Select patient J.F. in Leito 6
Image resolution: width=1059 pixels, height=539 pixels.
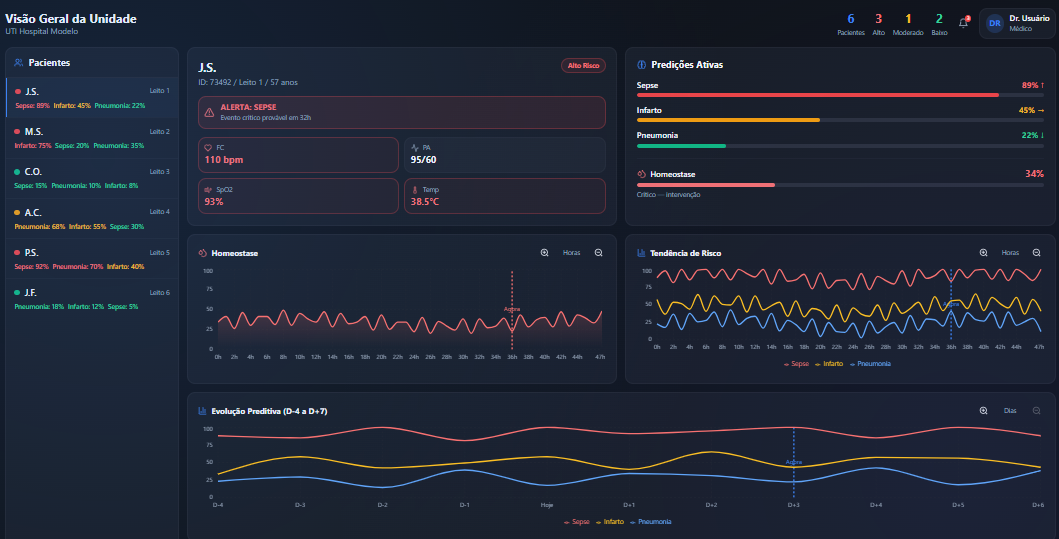(93, 299)
